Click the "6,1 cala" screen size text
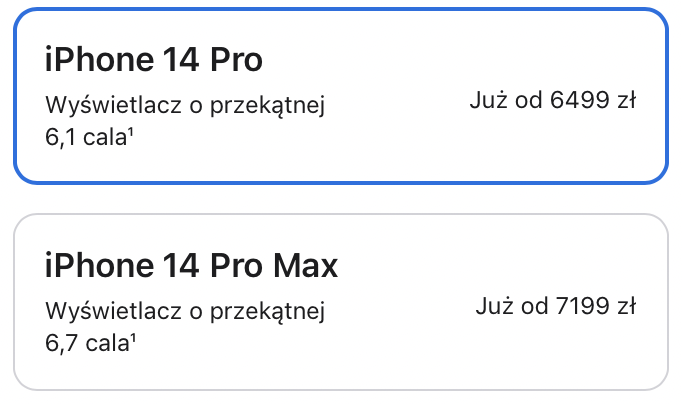Screen dimensions: 682x404 tap(86, 137)
